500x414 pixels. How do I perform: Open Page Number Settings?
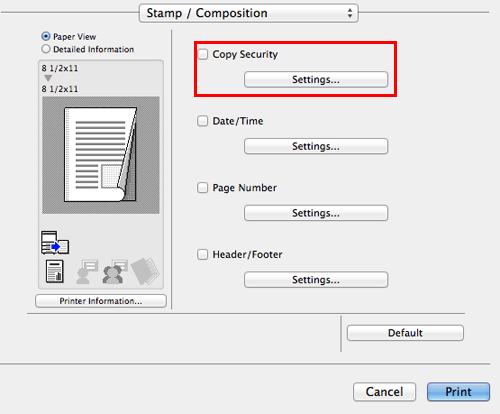click(316, 213)
